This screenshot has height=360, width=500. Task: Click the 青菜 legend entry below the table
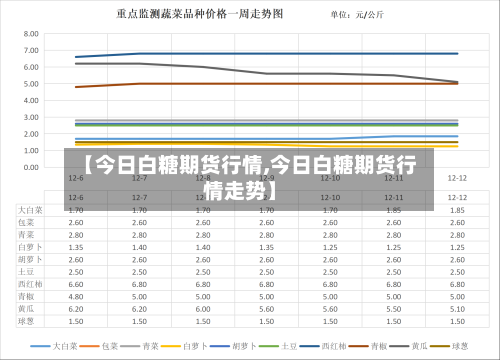tap(139, 346)
